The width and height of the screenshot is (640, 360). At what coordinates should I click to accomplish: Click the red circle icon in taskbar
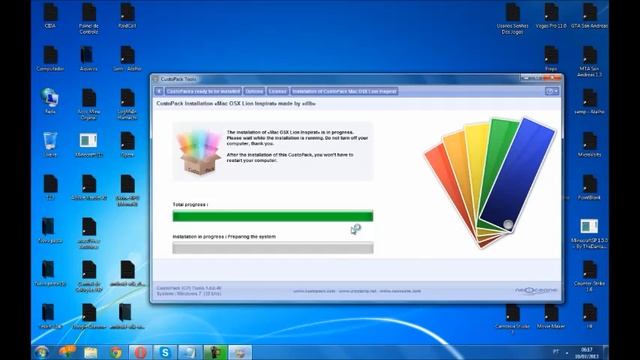(x=140, y=352)
